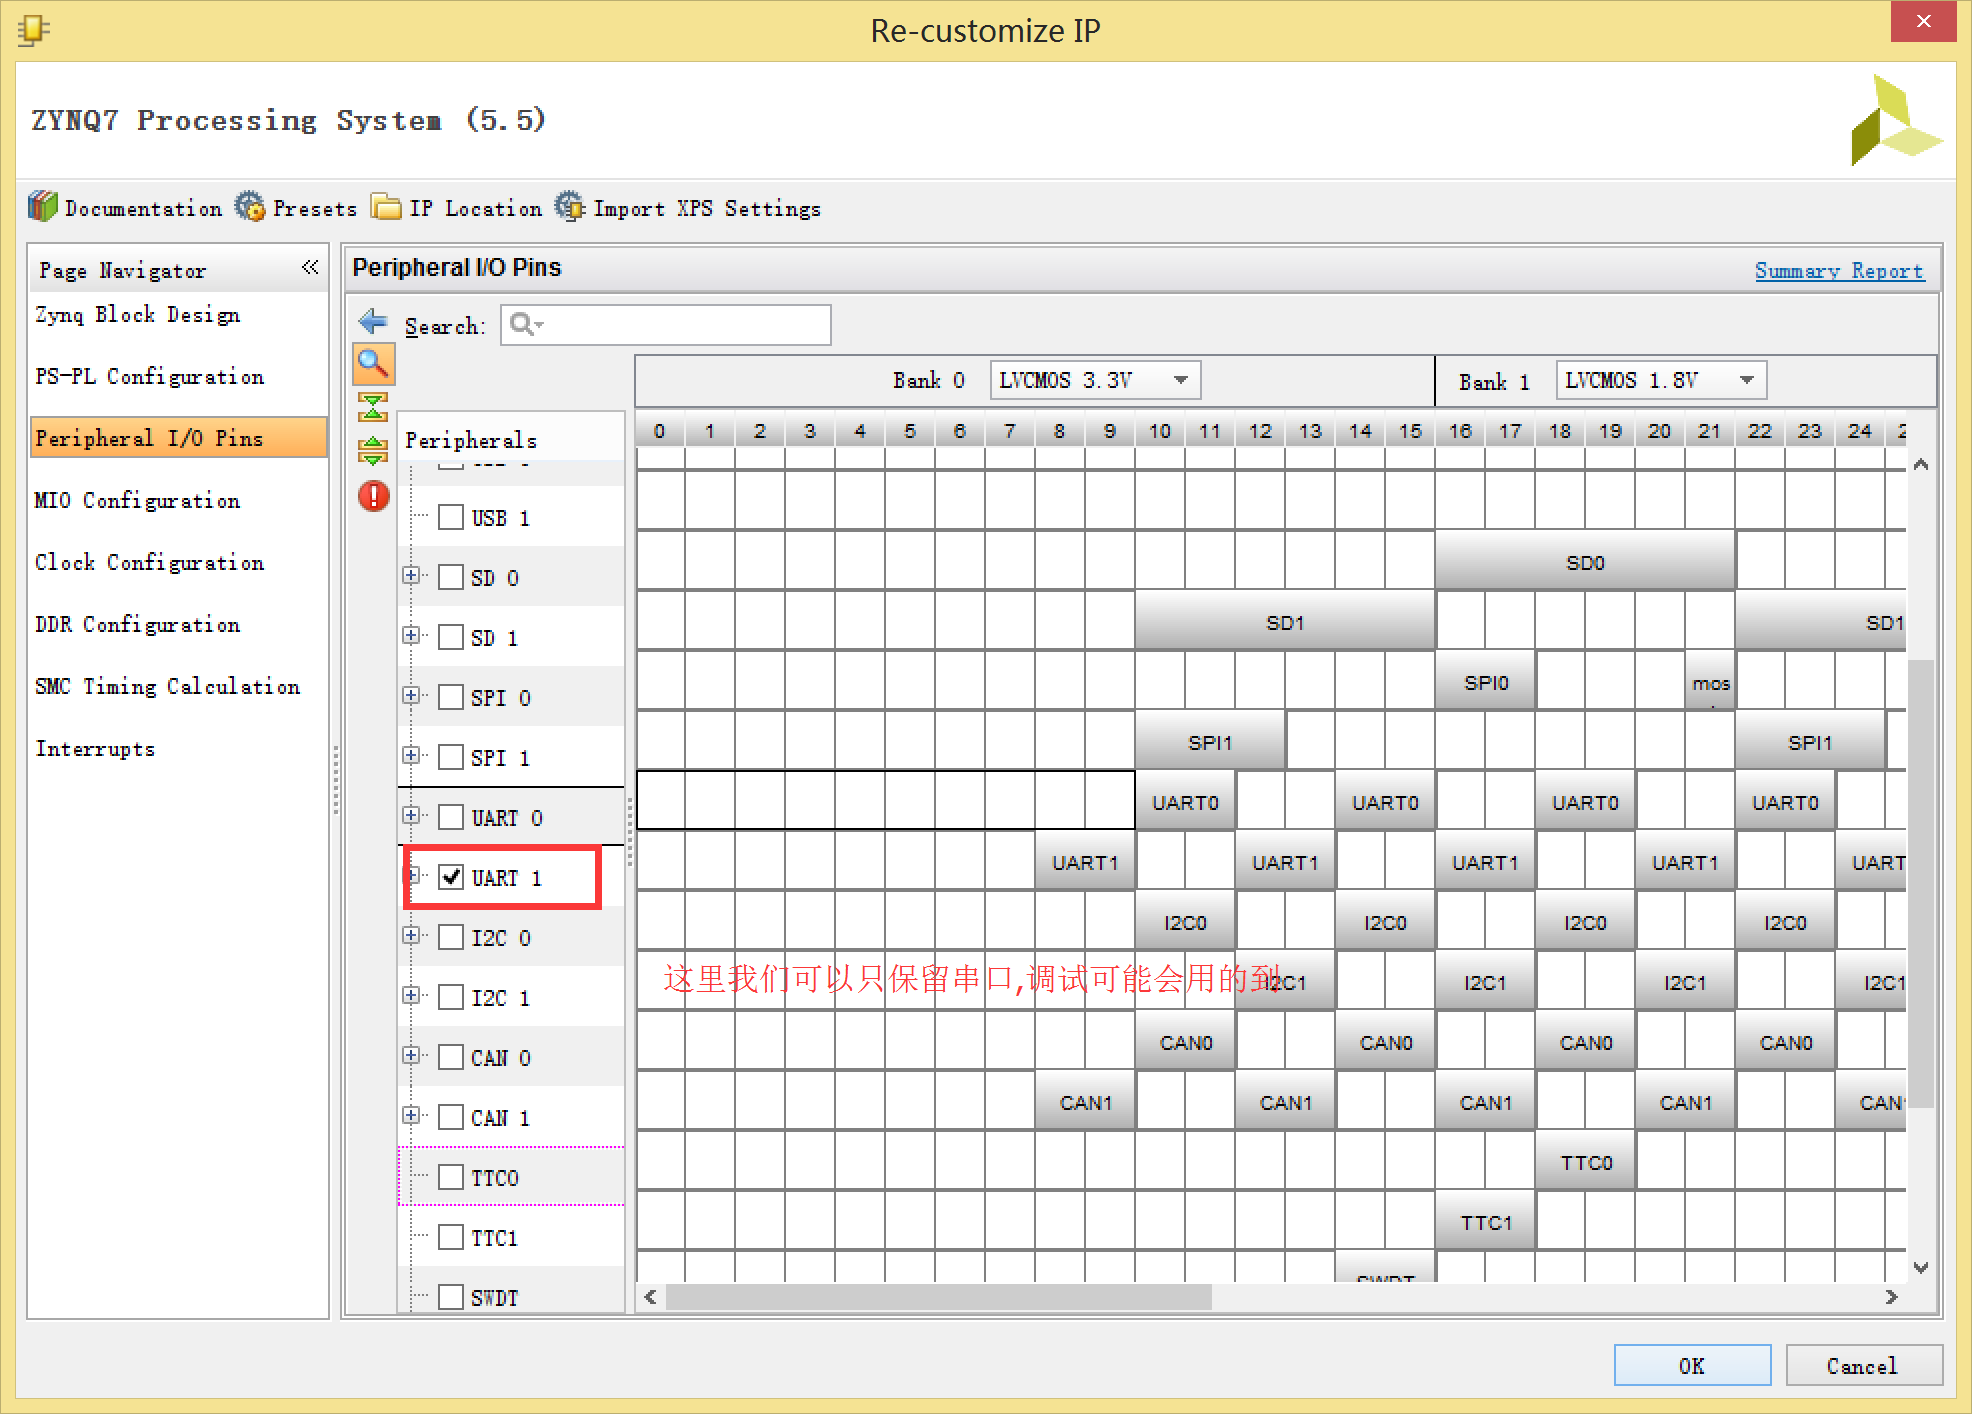Uncheck the UART 1 checkbox
Viewport: 1972px width, 1414px height.
(x=451, y=877)
